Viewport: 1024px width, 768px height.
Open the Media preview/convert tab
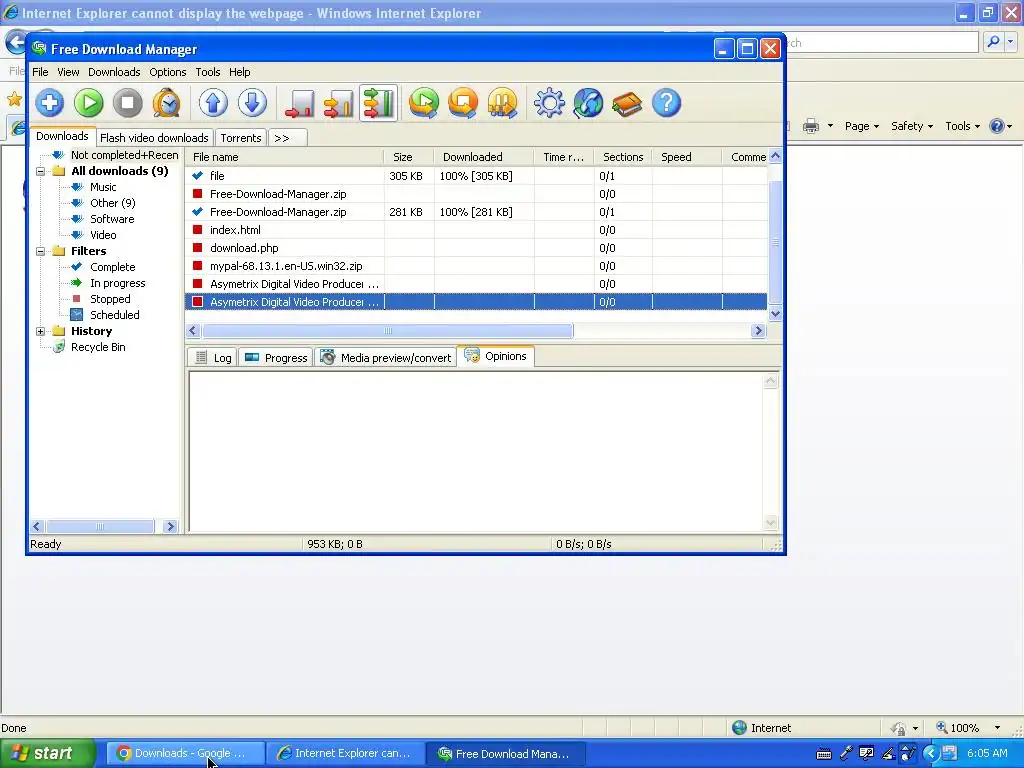pos(386,358)
